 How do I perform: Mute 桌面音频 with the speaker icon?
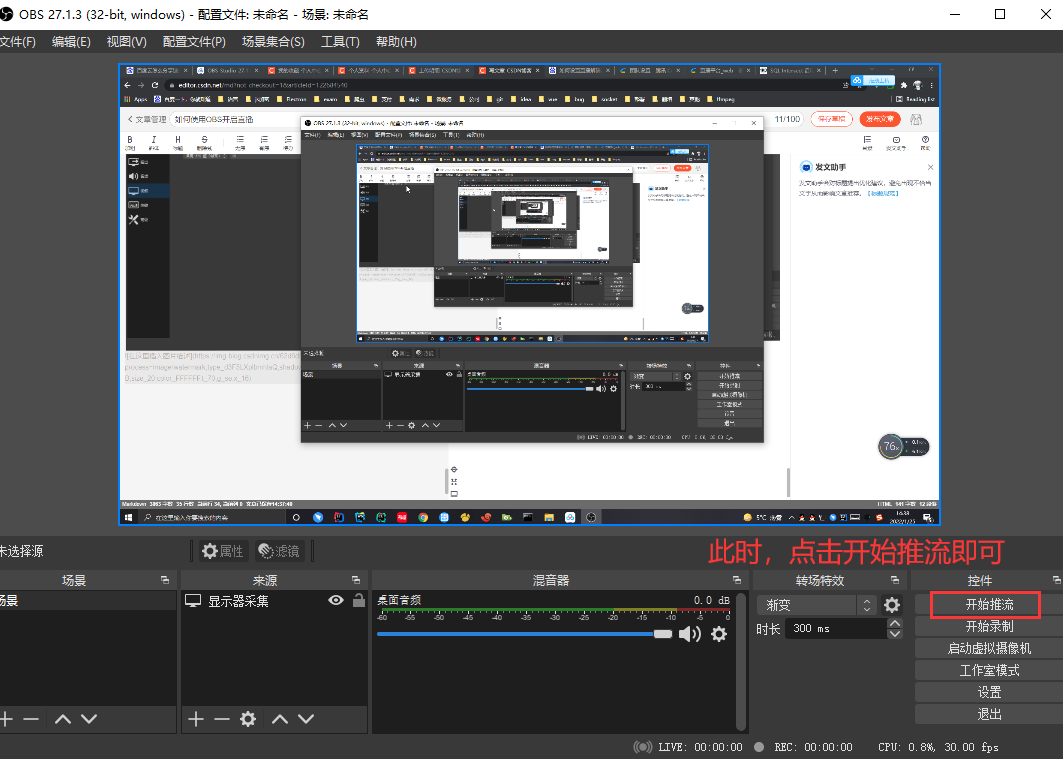point(689,634)
